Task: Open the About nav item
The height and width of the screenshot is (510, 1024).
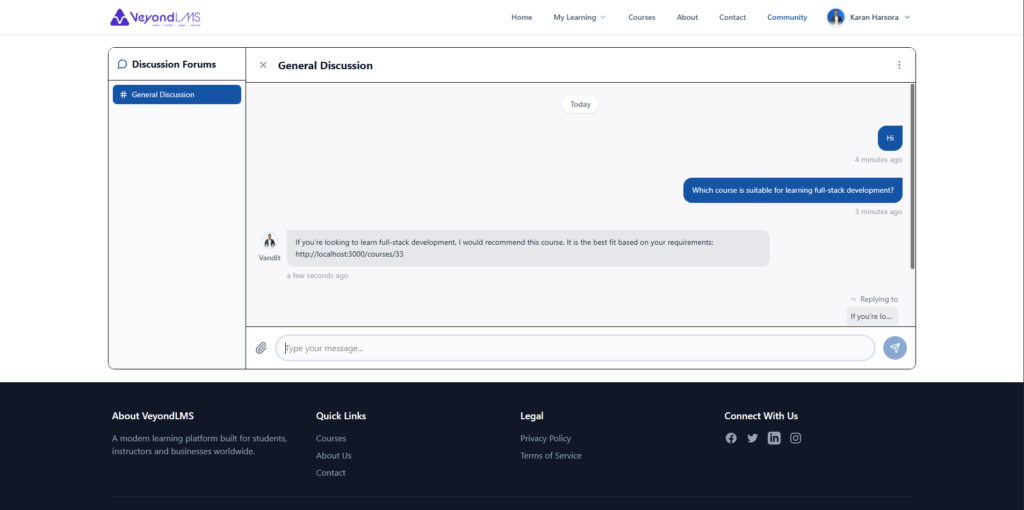Action: click(x=687, y=18)
